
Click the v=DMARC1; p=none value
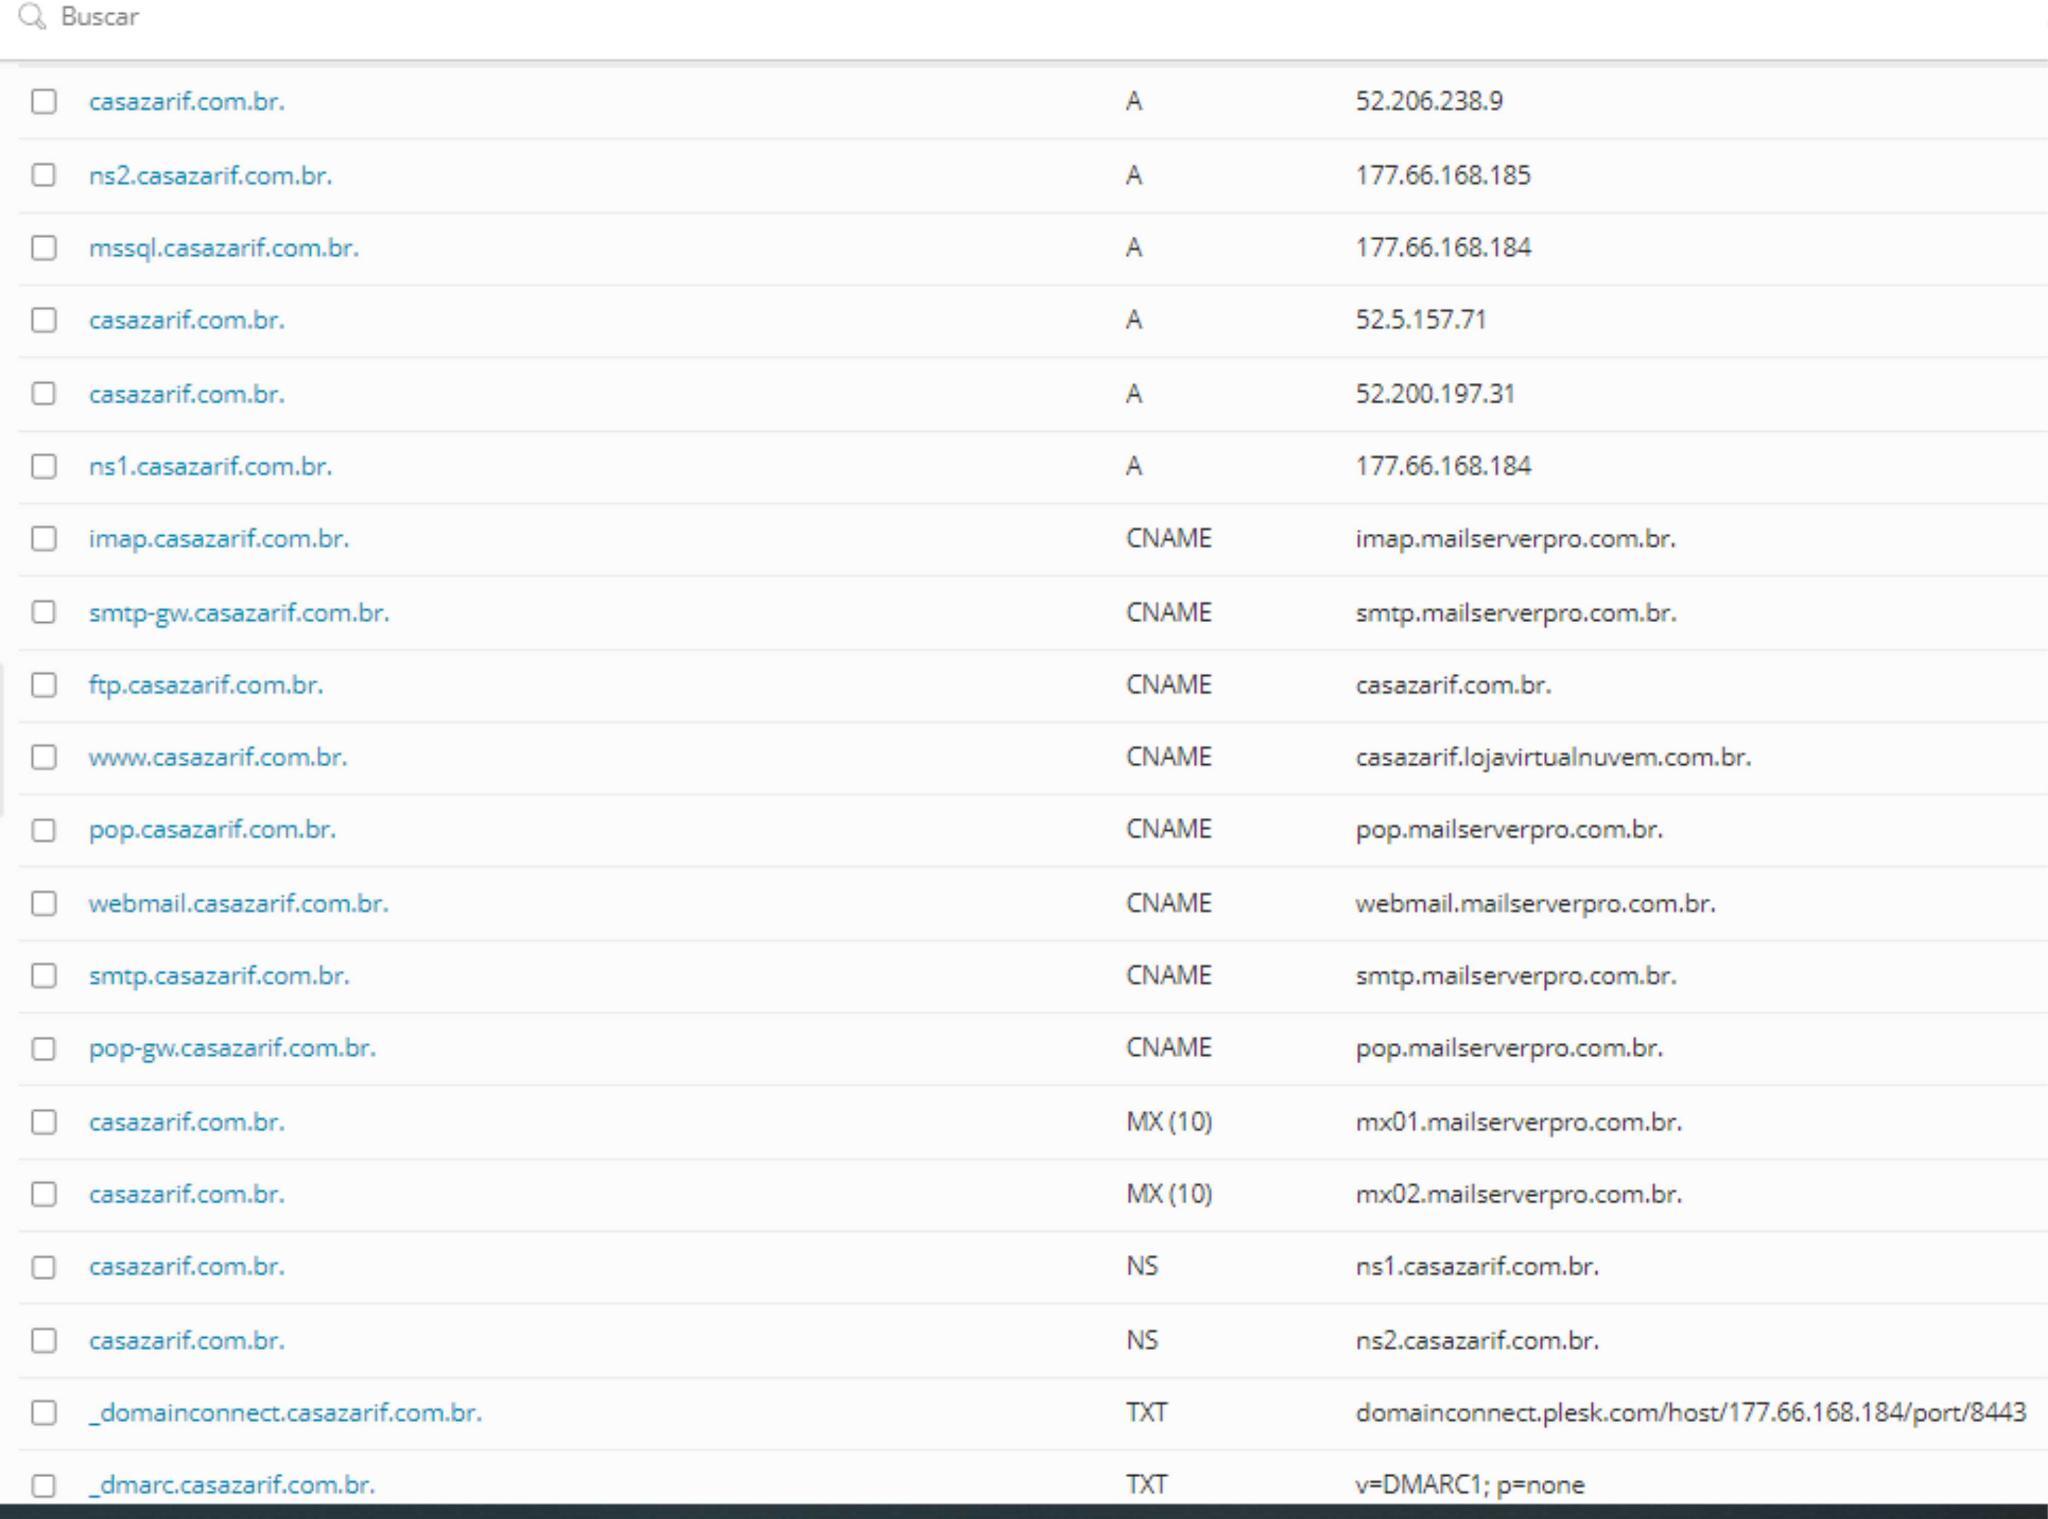[1470, 1486]
